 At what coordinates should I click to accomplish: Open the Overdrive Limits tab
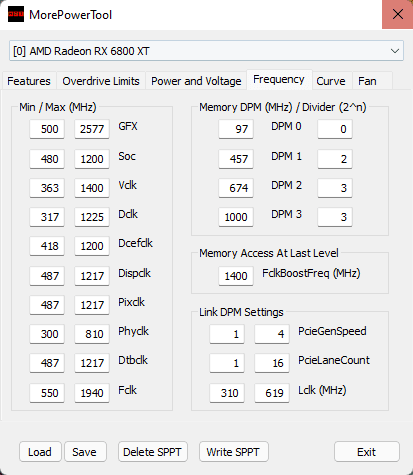click(x=101, y=81)
